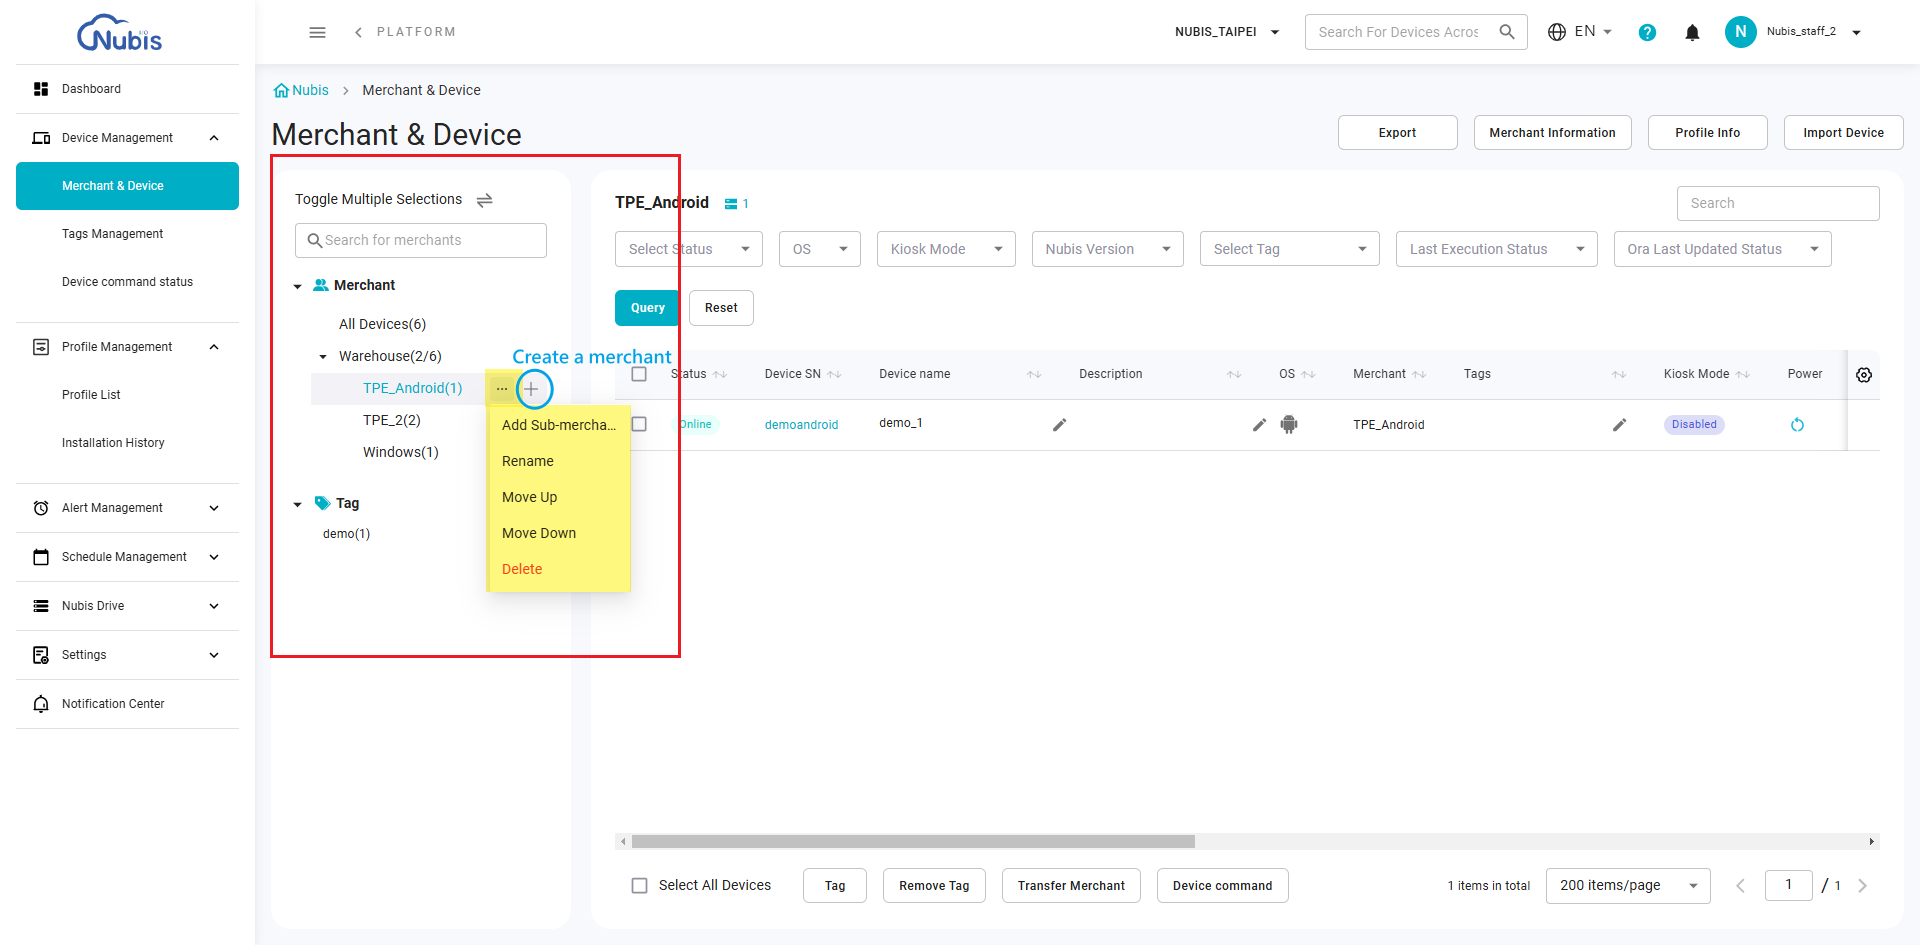Screen dimensions: 1920x945
Task: Choose Move Down from context menu
Action: [x=559, y=533]
